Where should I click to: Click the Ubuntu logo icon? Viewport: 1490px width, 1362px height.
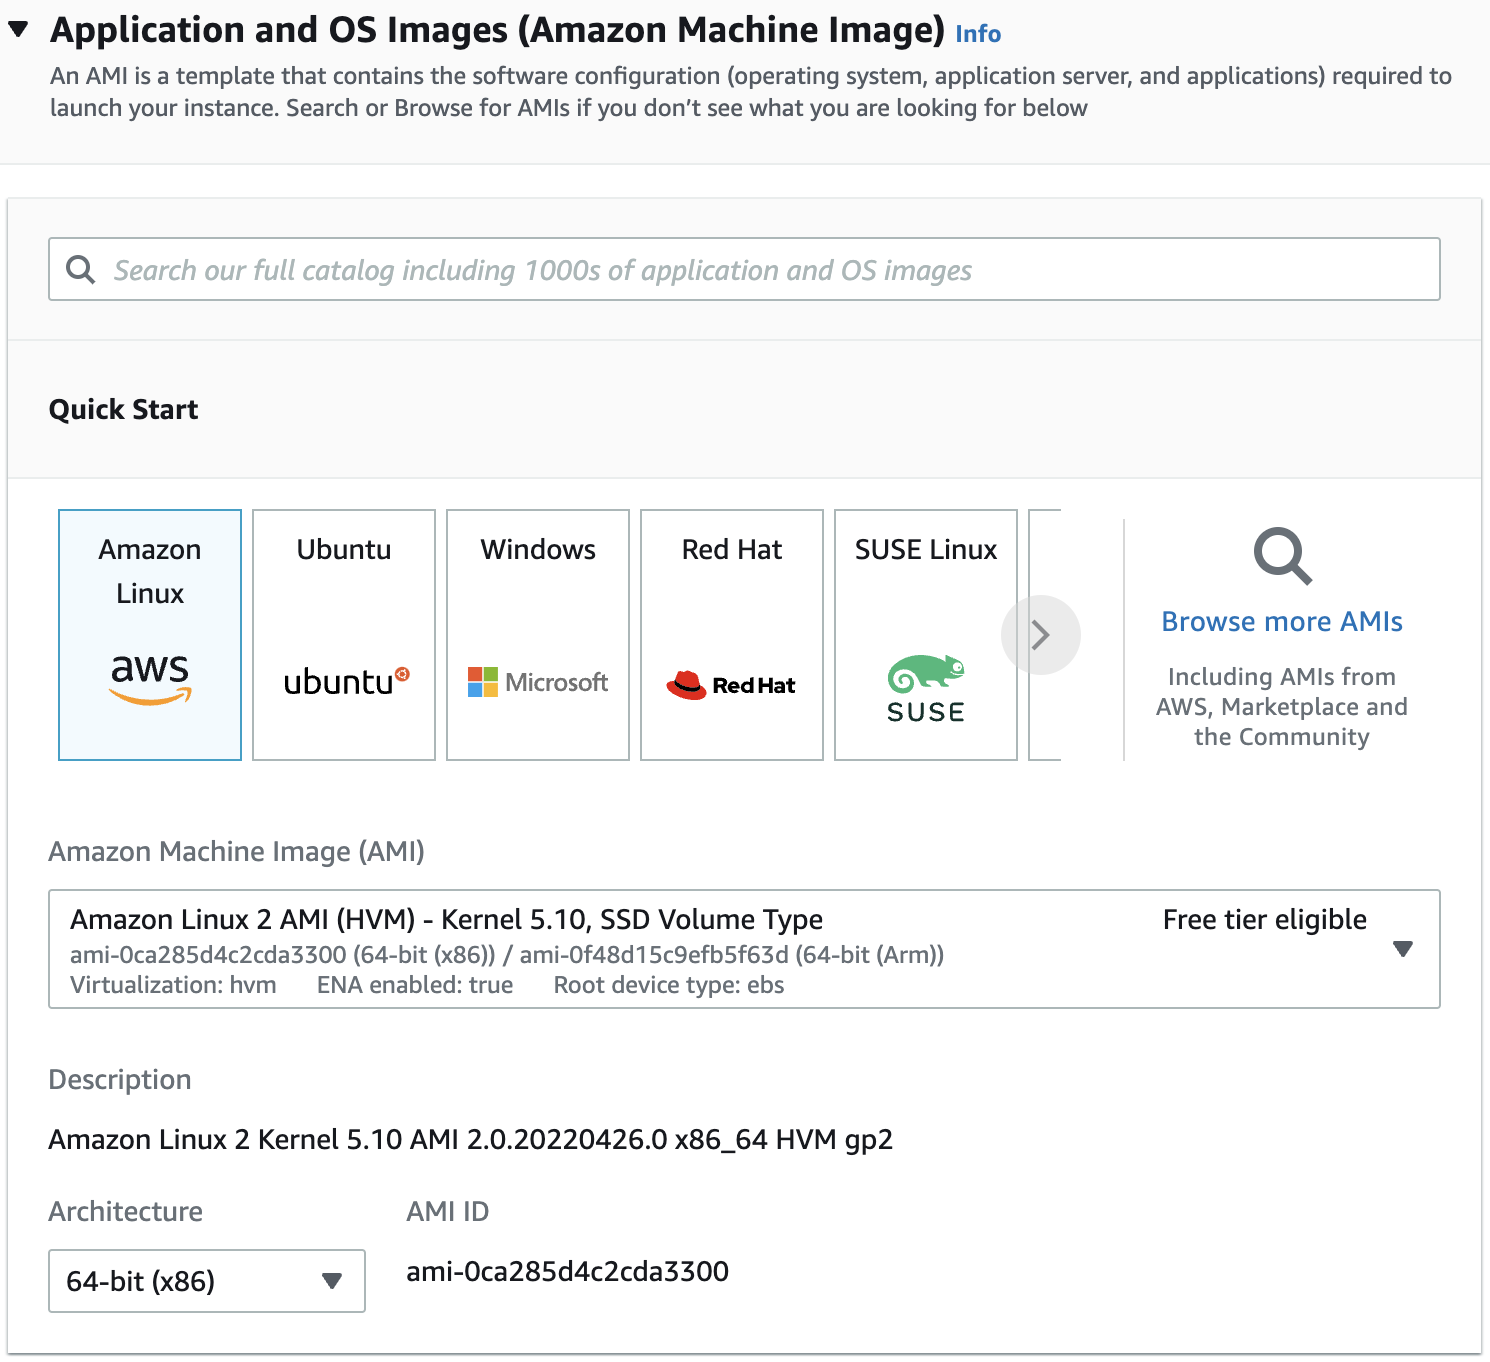tap(345, 682)
